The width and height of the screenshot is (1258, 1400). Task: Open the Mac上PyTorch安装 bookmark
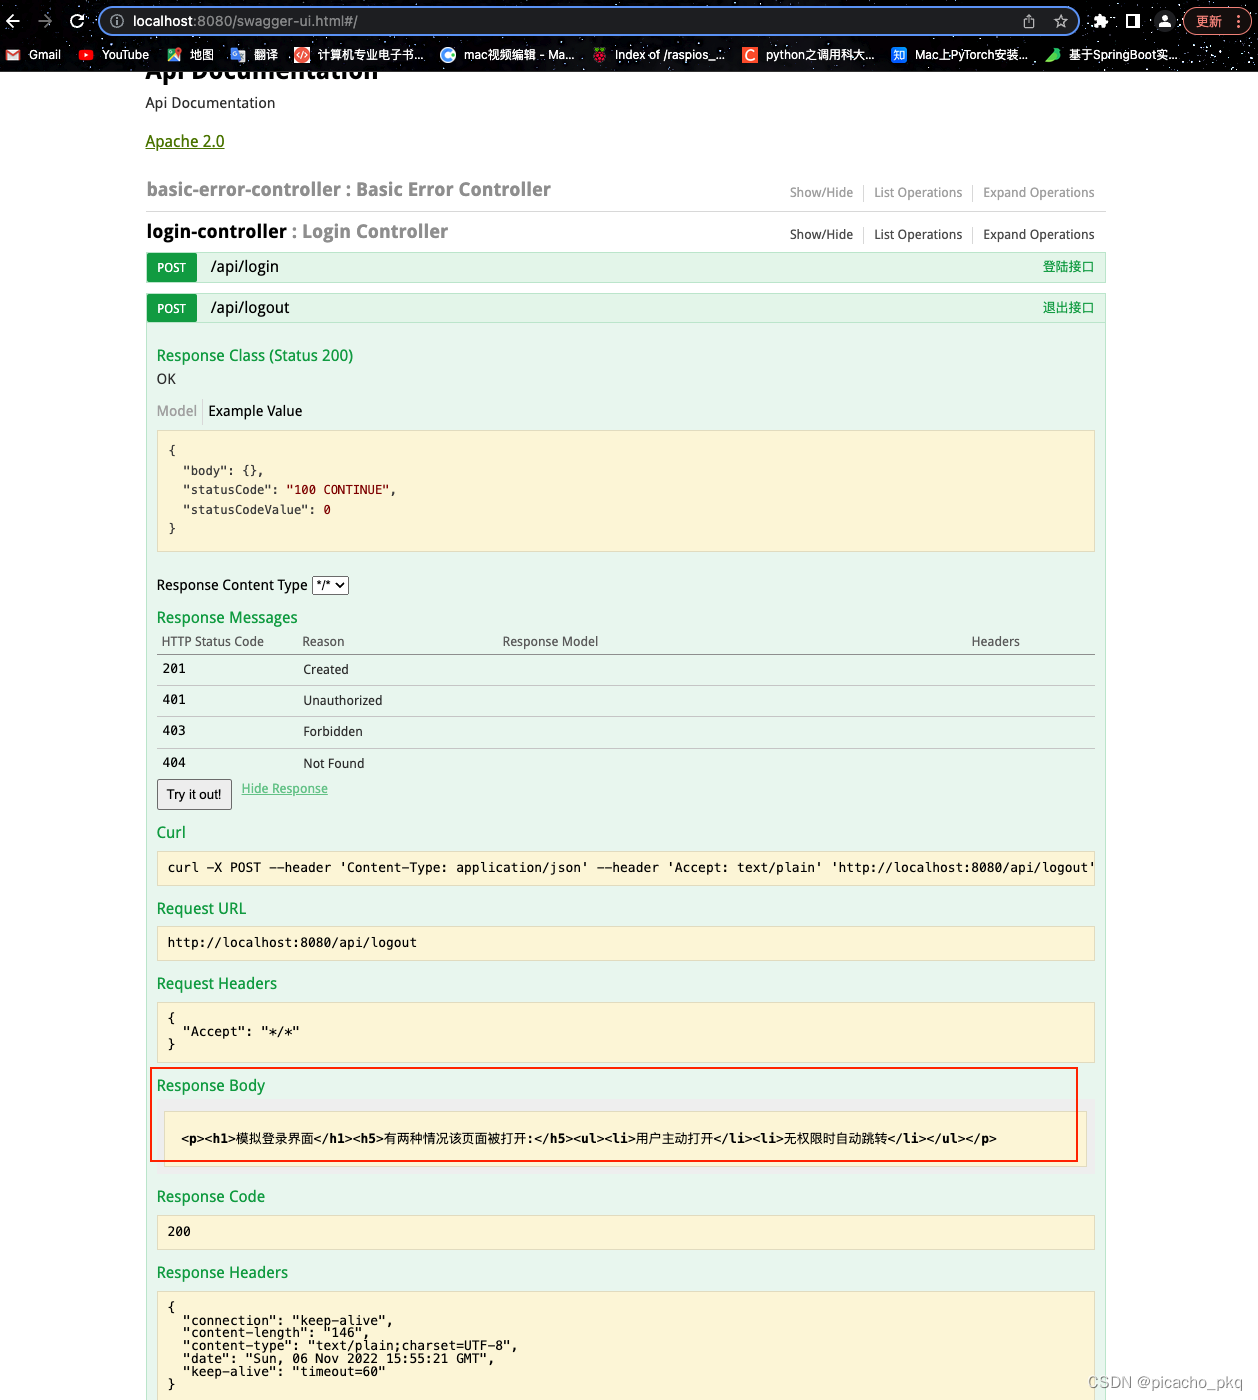tap(960, 55)
